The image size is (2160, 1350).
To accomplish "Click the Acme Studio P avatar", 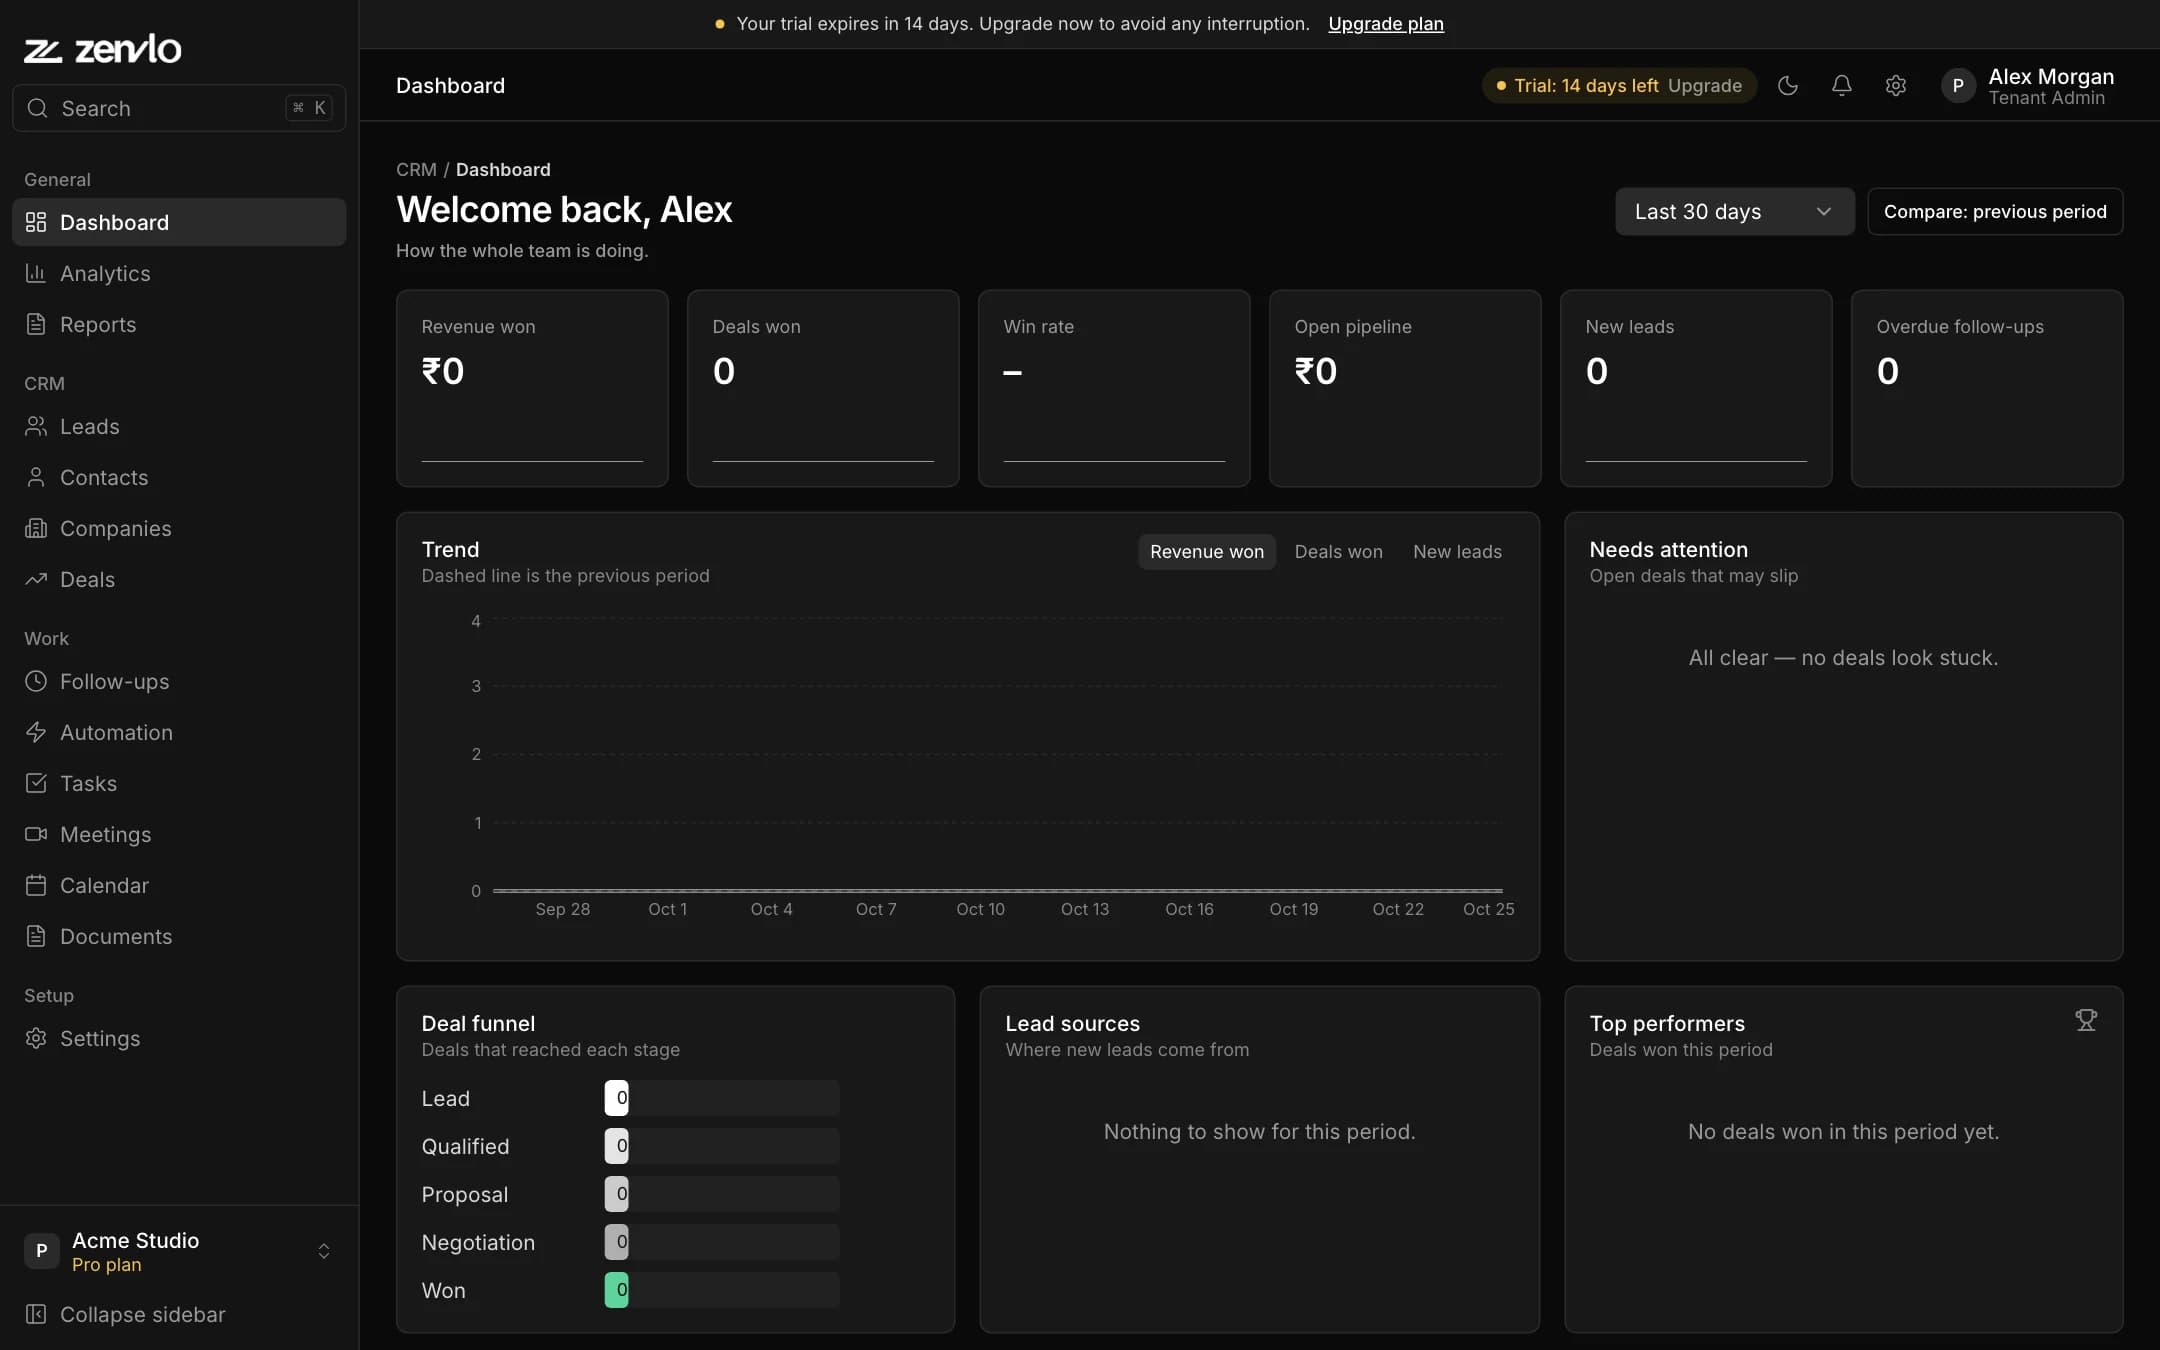I will [x=41, y=1251].
